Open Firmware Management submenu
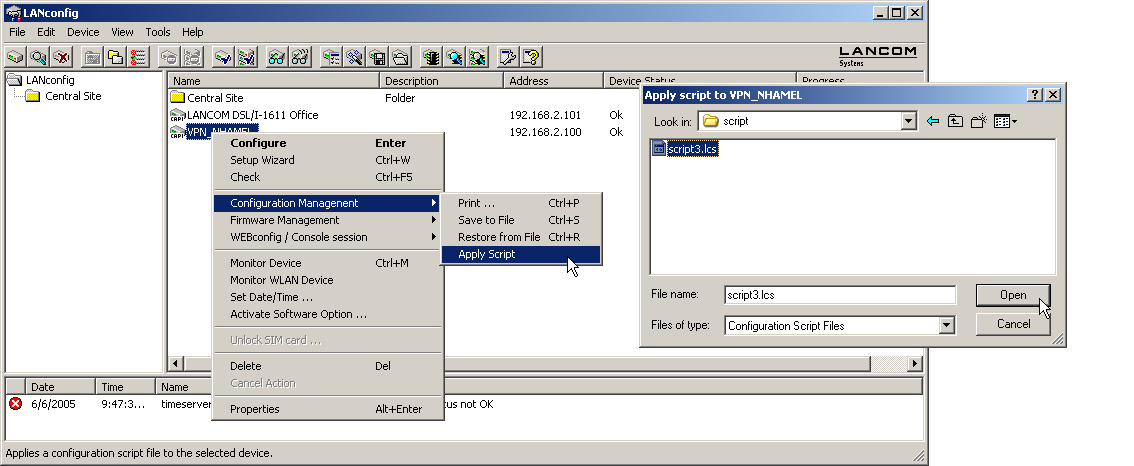The width and height of the screenshot is (1134, 466). pos(285,220)
